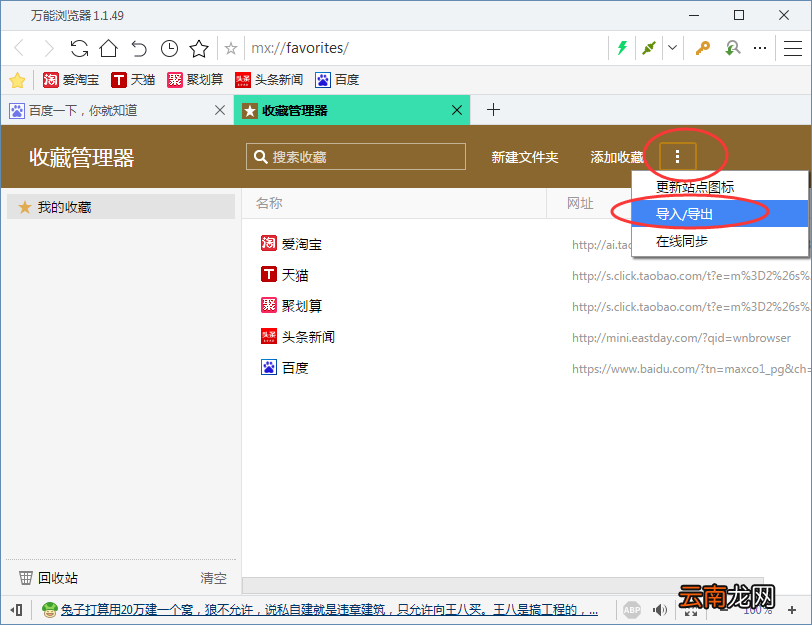Click the yellow star on bookmarks bar
Screen dimensions: 812x625
pos(17,80)
